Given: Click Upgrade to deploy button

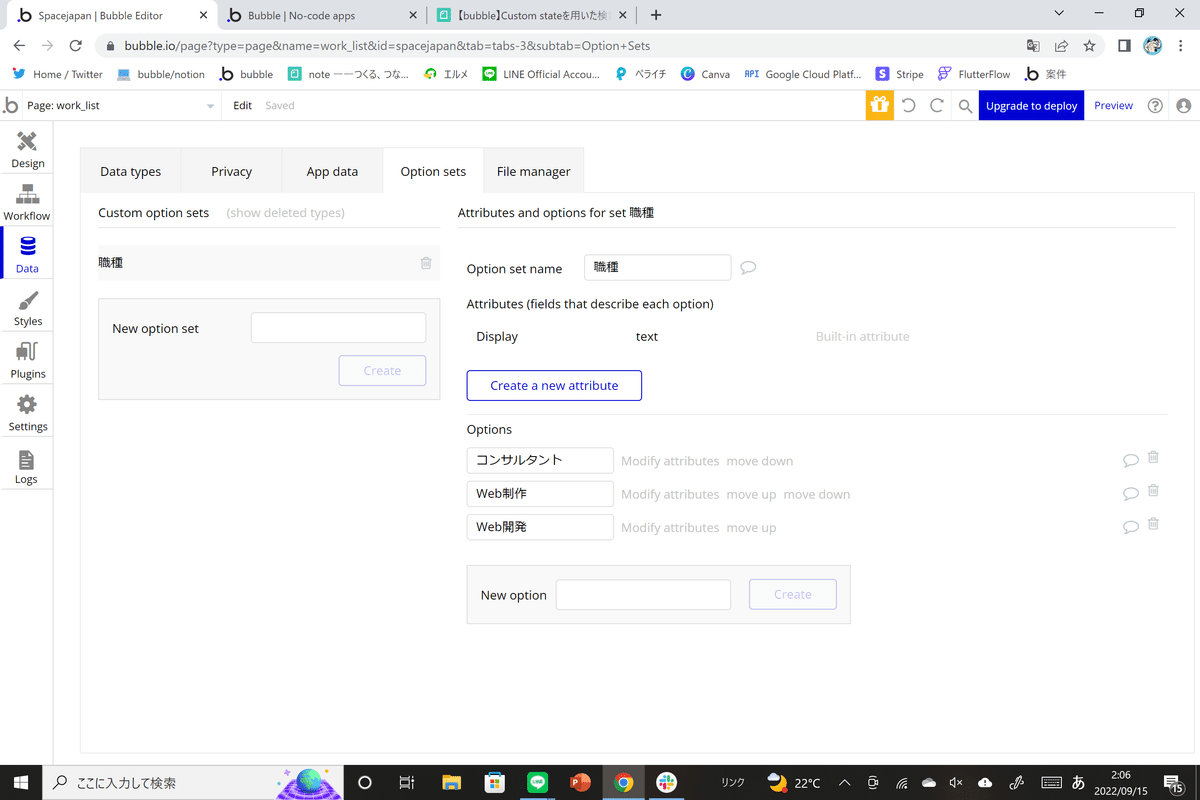Looking at the screenshot, I should 1031,105.
